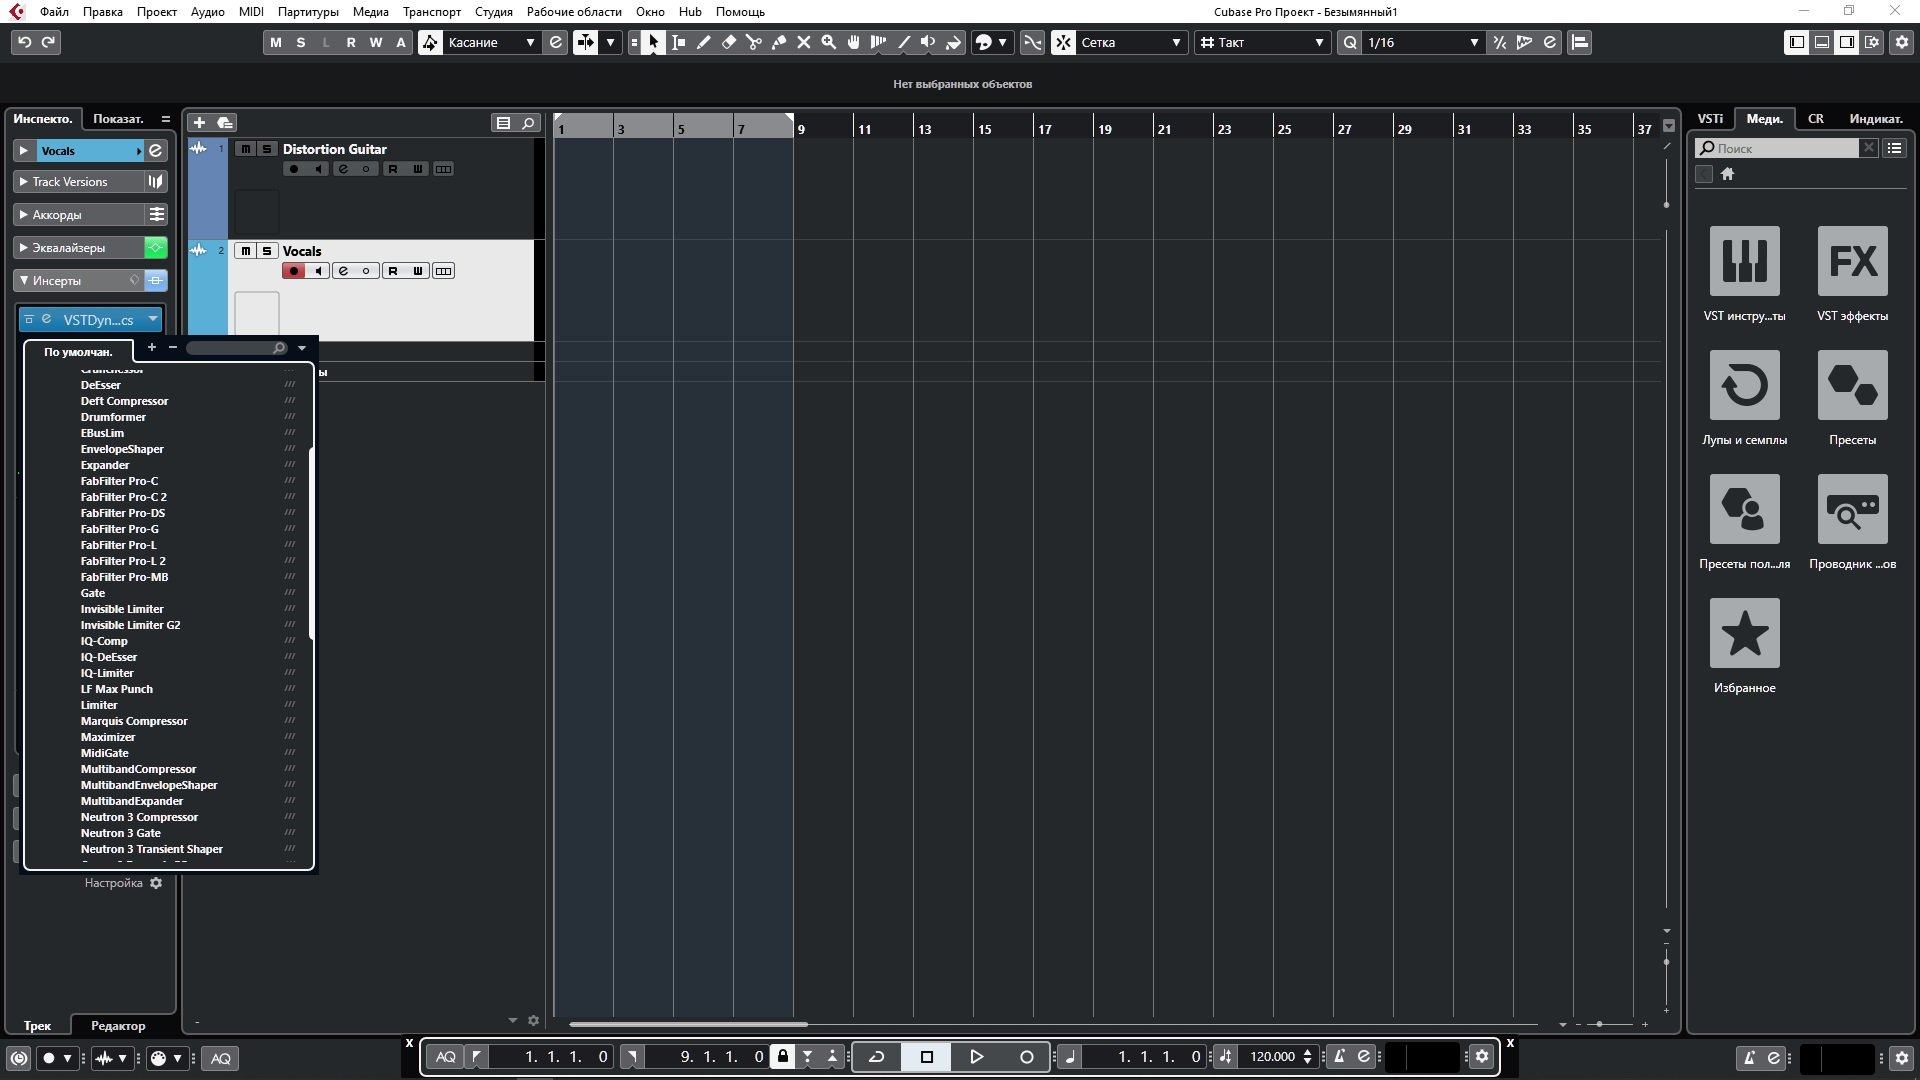
Task: Open VST effects in Media rack
Action: click(x=1852, y=262)
